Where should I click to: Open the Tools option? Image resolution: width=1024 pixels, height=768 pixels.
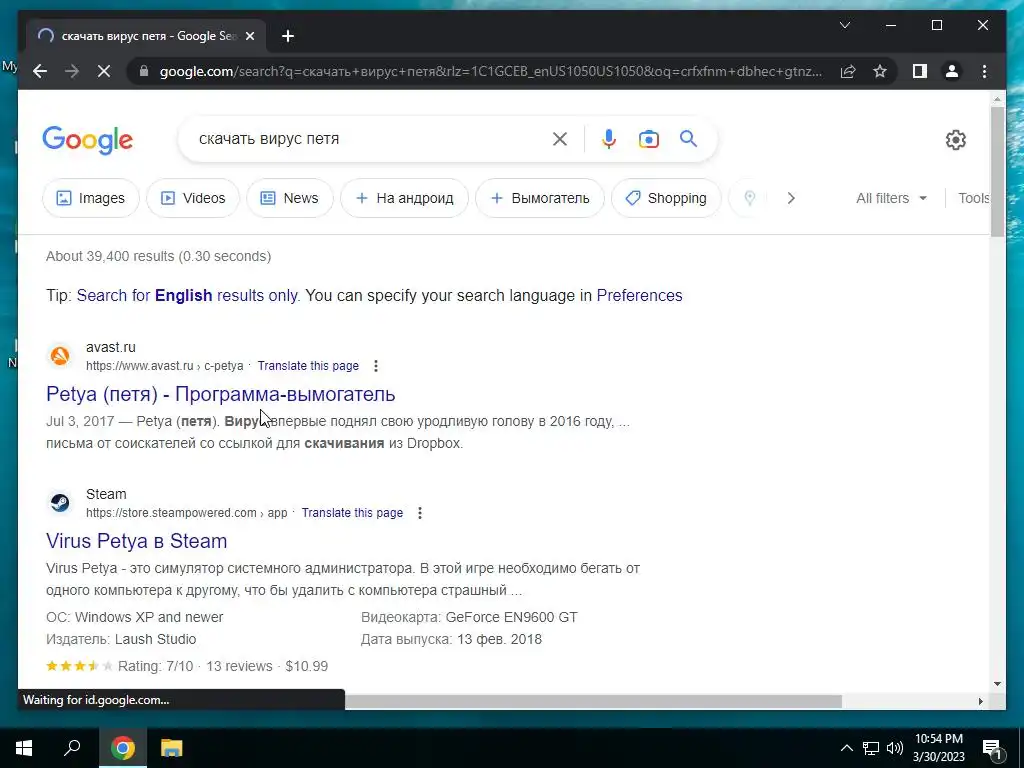tap(974, 198)
